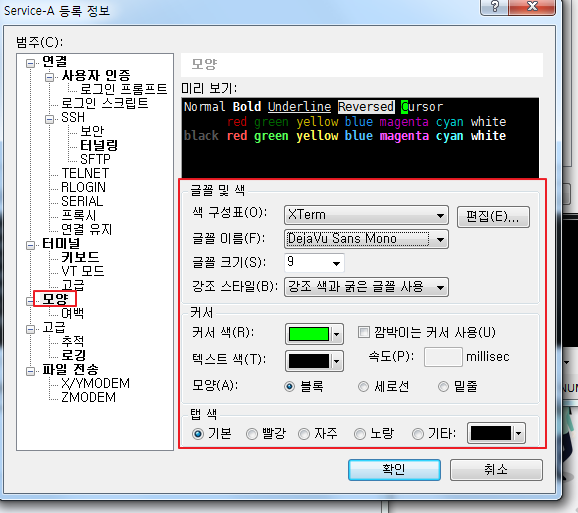
Task: Select 기타 tab color option
Action: (x=418, y=434)
